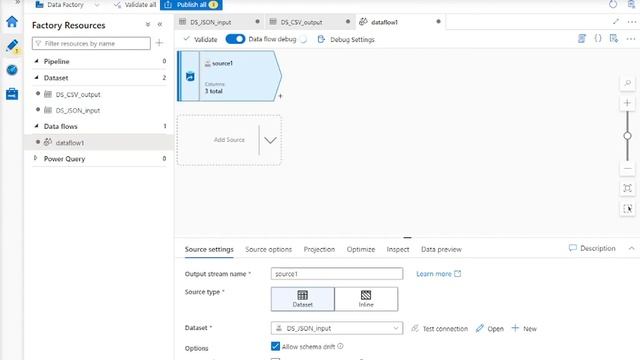Select DS_JSON_input in resource tree

[78, 110]
